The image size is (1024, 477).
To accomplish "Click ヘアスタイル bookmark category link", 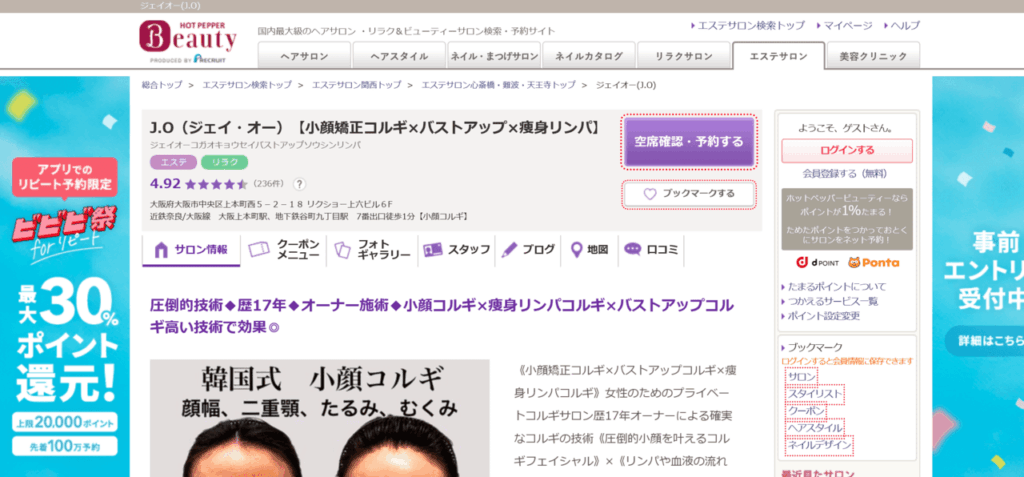I will coord(814,428).
